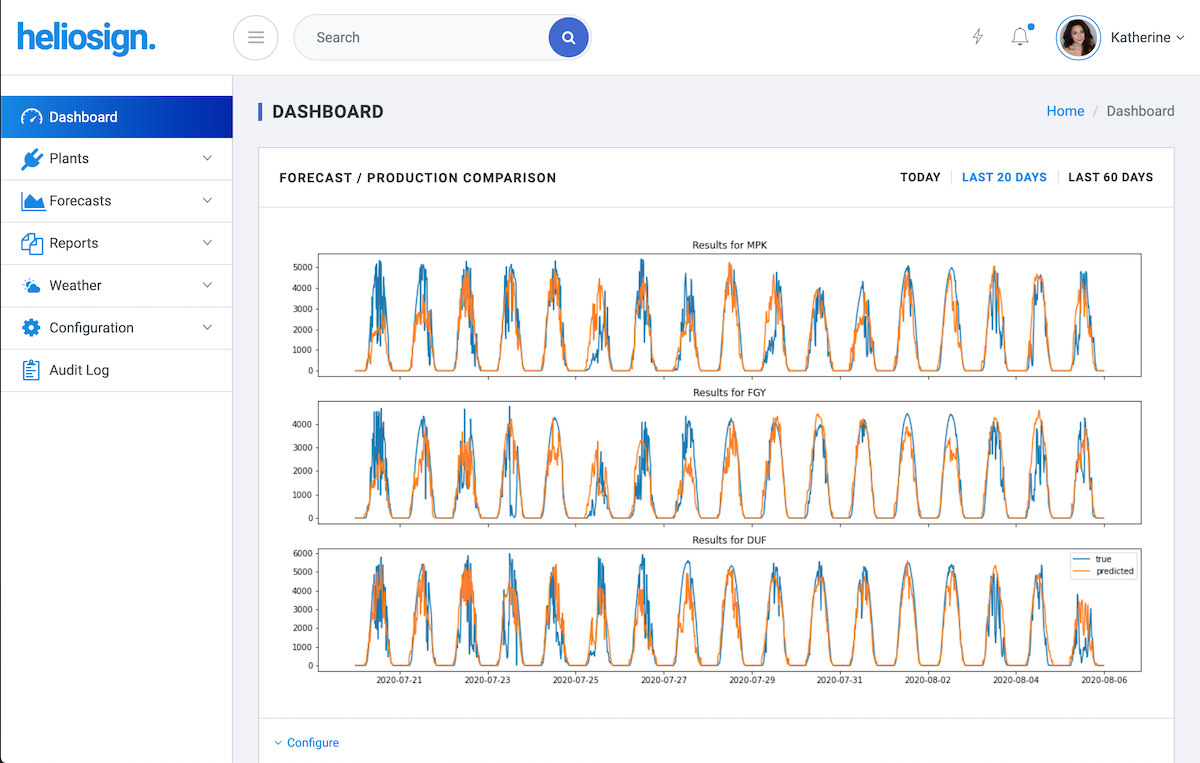Viewport: 1200px width, 763px height.
Task: Click the Results for FGY chart
Action: (729, 462)
